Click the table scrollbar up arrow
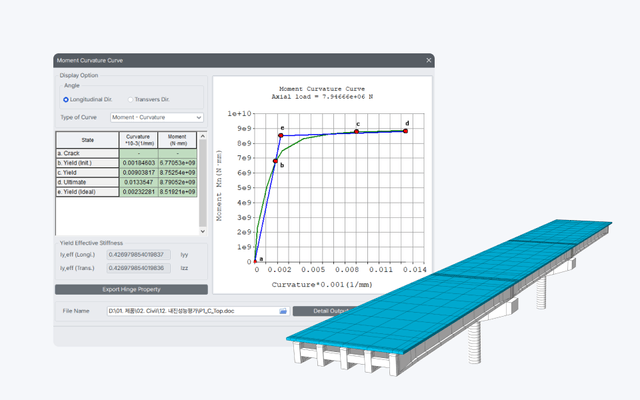Viewport: 640px width, 400px height. [x=203, y=136]
